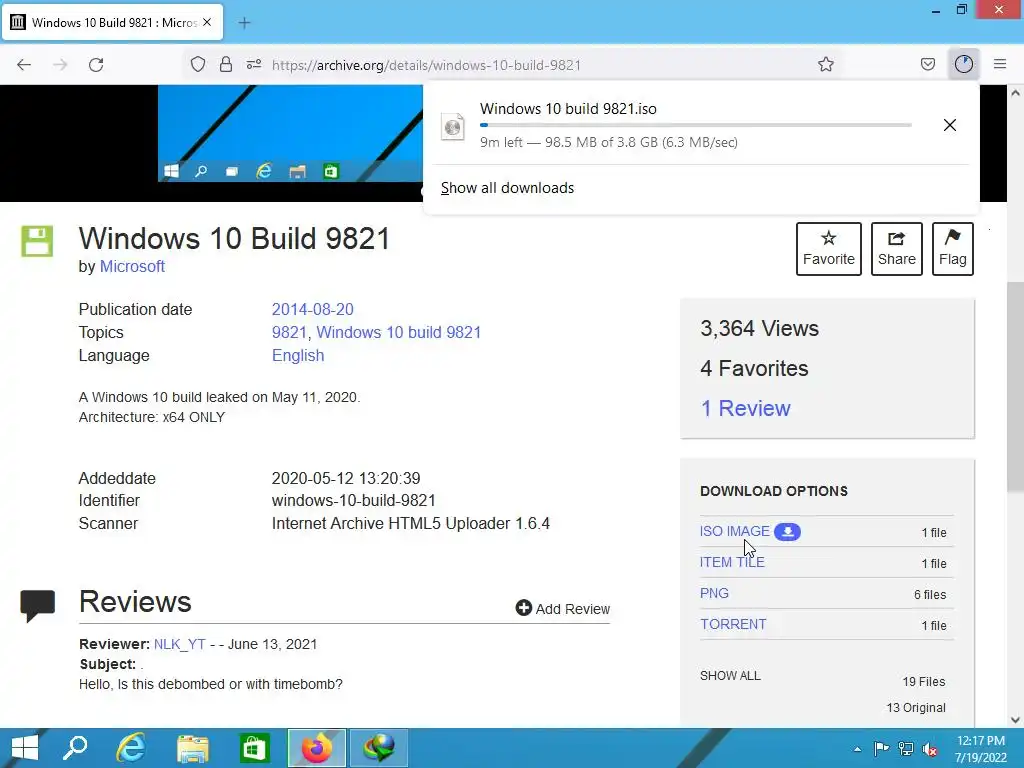Open the 1 Review link
1024x768 pixels.
click(745, 408)
